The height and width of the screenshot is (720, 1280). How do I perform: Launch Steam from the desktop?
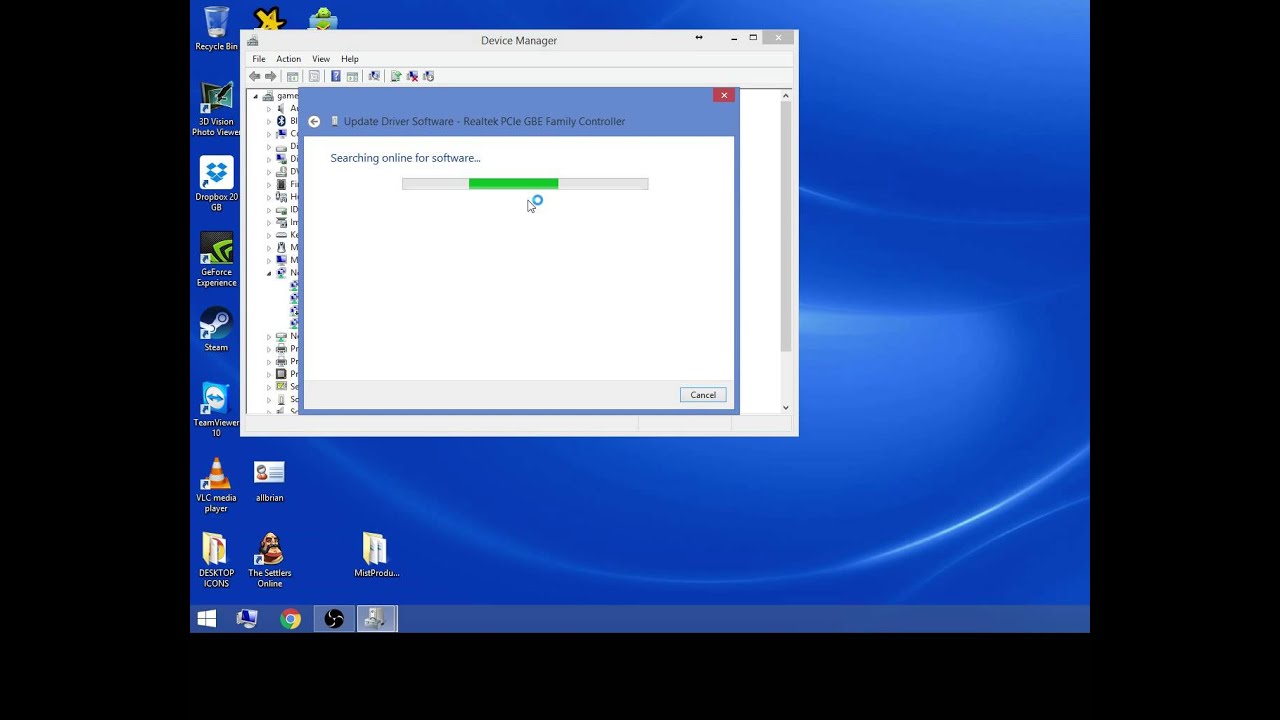coord(216,330)
